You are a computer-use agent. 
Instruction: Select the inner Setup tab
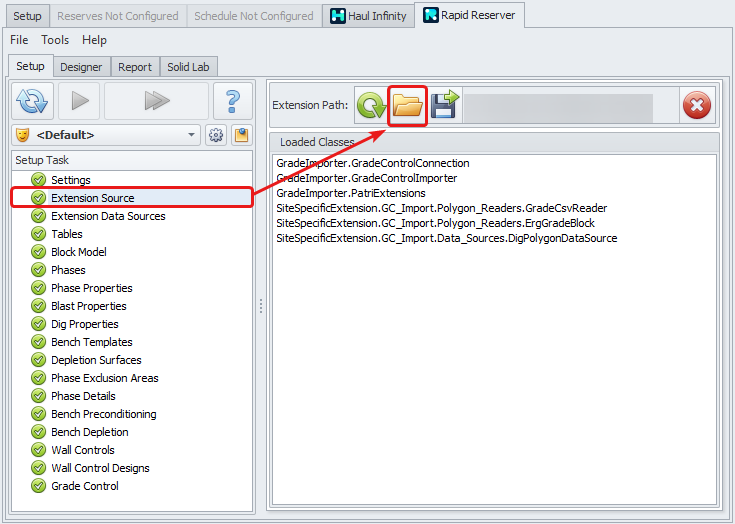pos(30,66)
